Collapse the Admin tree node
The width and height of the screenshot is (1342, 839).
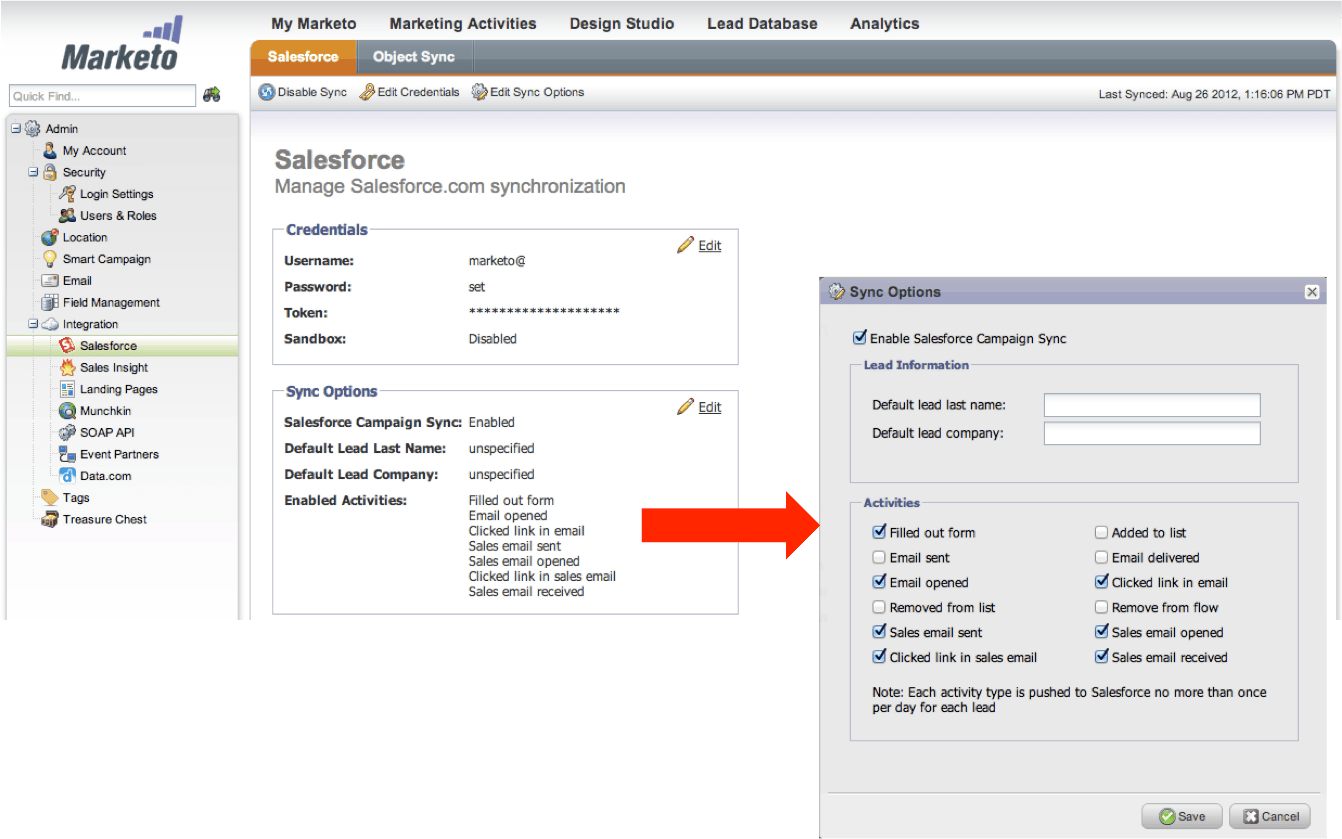(14, 128)
